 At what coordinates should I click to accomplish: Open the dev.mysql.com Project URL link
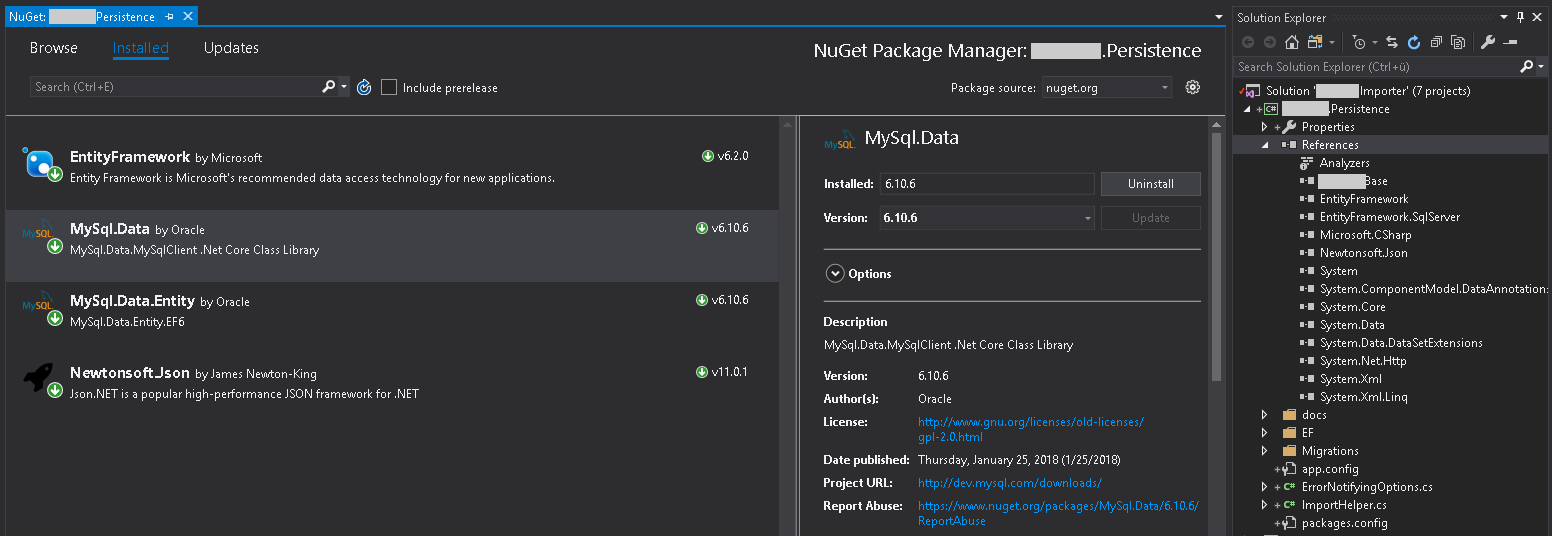point(1009,483)
